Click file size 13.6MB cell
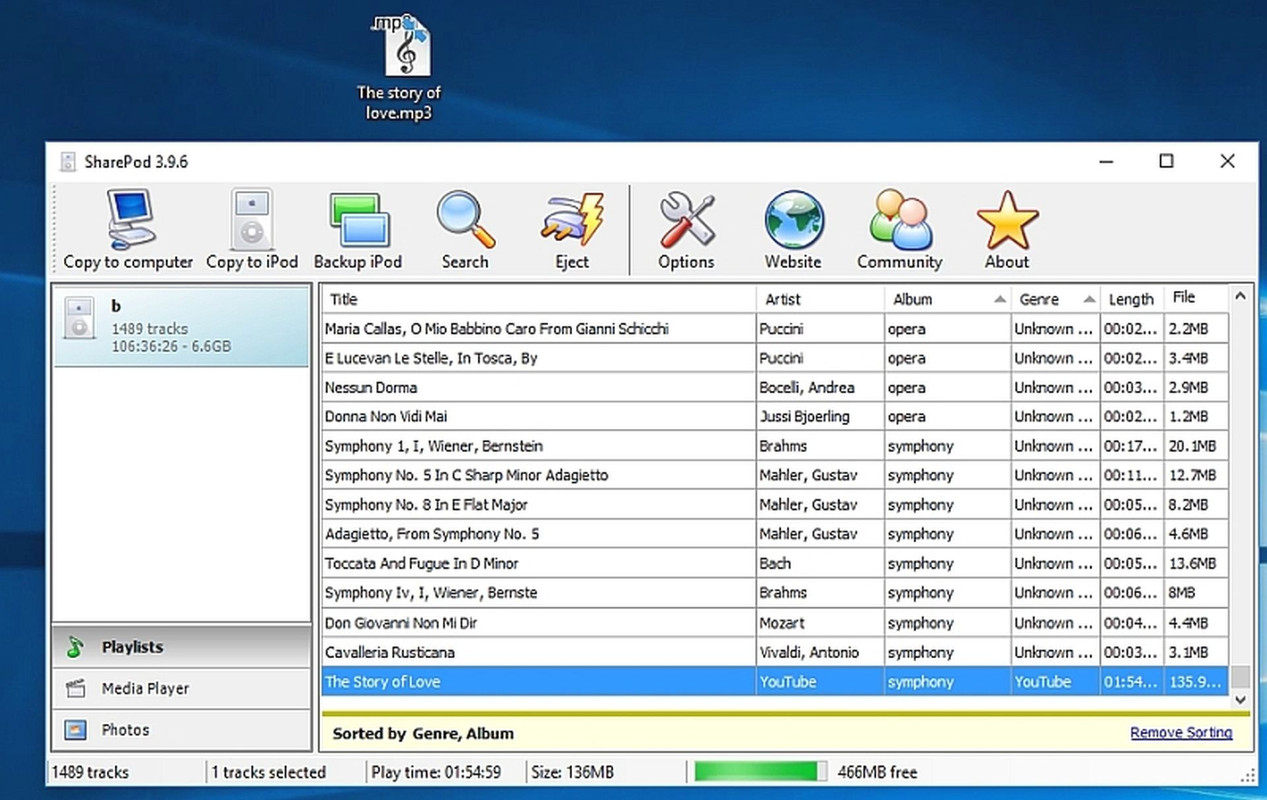Viewport: 1267px width, 800px height. click(1196, 564)
